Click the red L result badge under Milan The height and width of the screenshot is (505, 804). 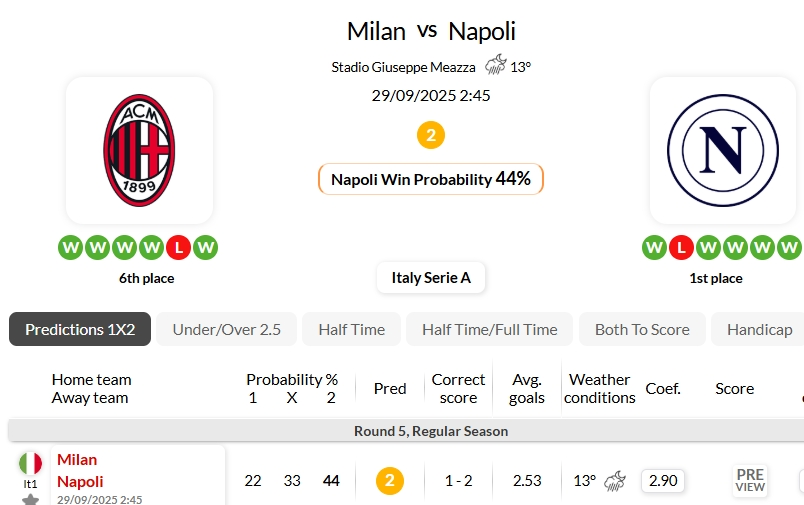point(179,247)
